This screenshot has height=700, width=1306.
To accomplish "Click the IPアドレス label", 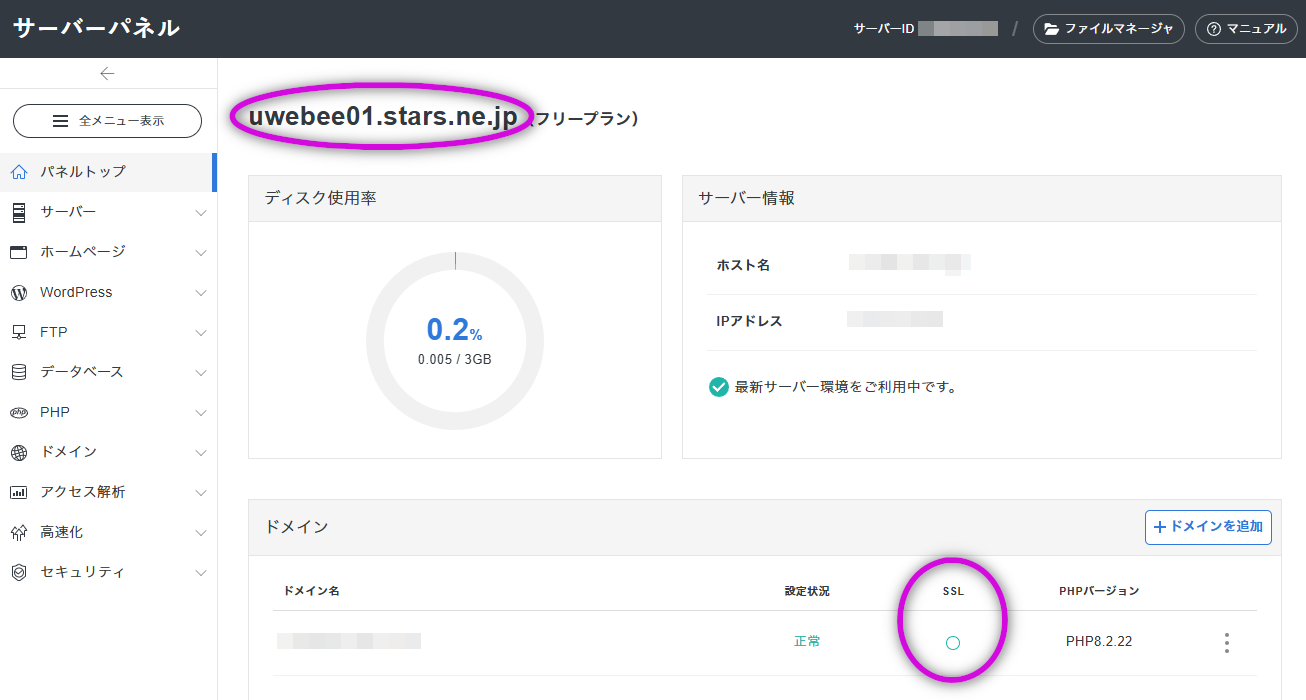I will click(749, 321).
